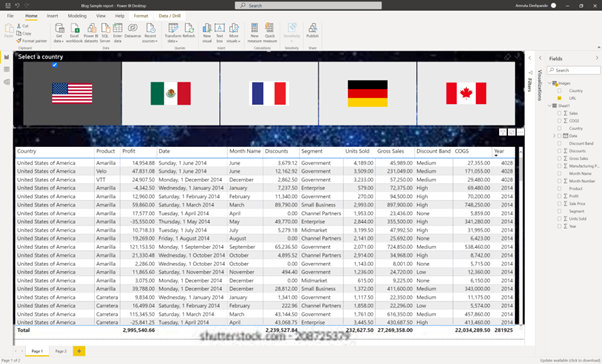Expand the Visualizations pane

pyautogui.click(x=540, y=58)
